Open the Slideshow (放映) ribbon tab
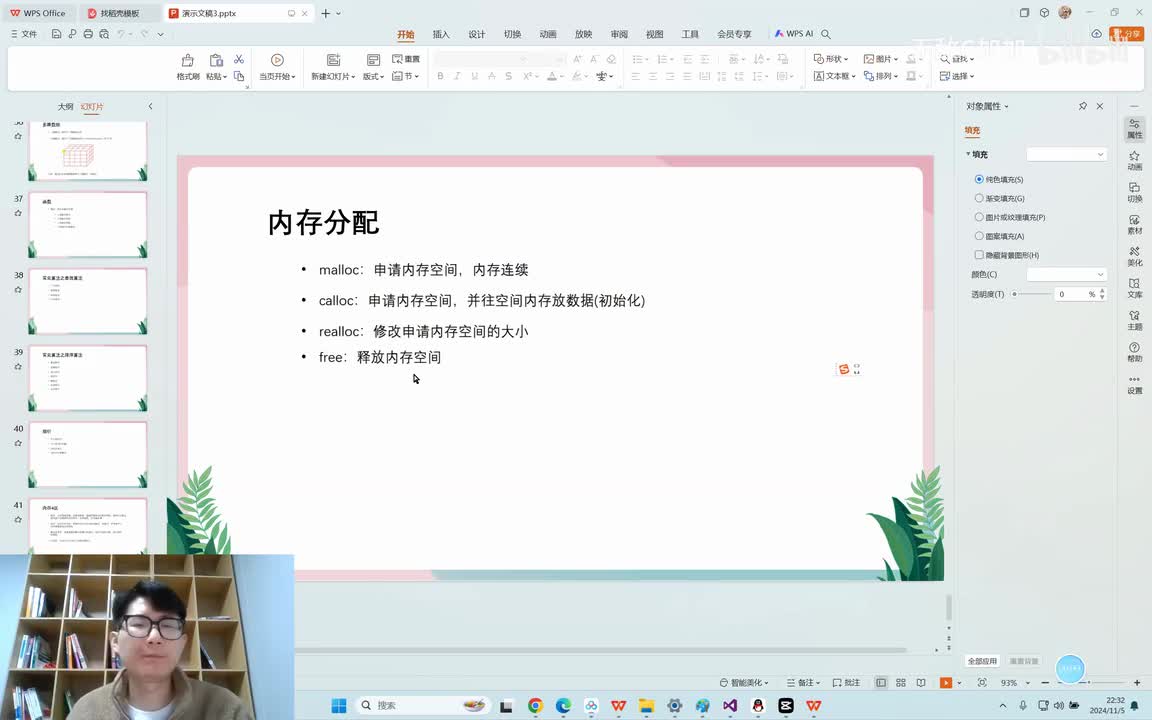The width and height of the screenshot is (1152, 720). click(583, 34)
